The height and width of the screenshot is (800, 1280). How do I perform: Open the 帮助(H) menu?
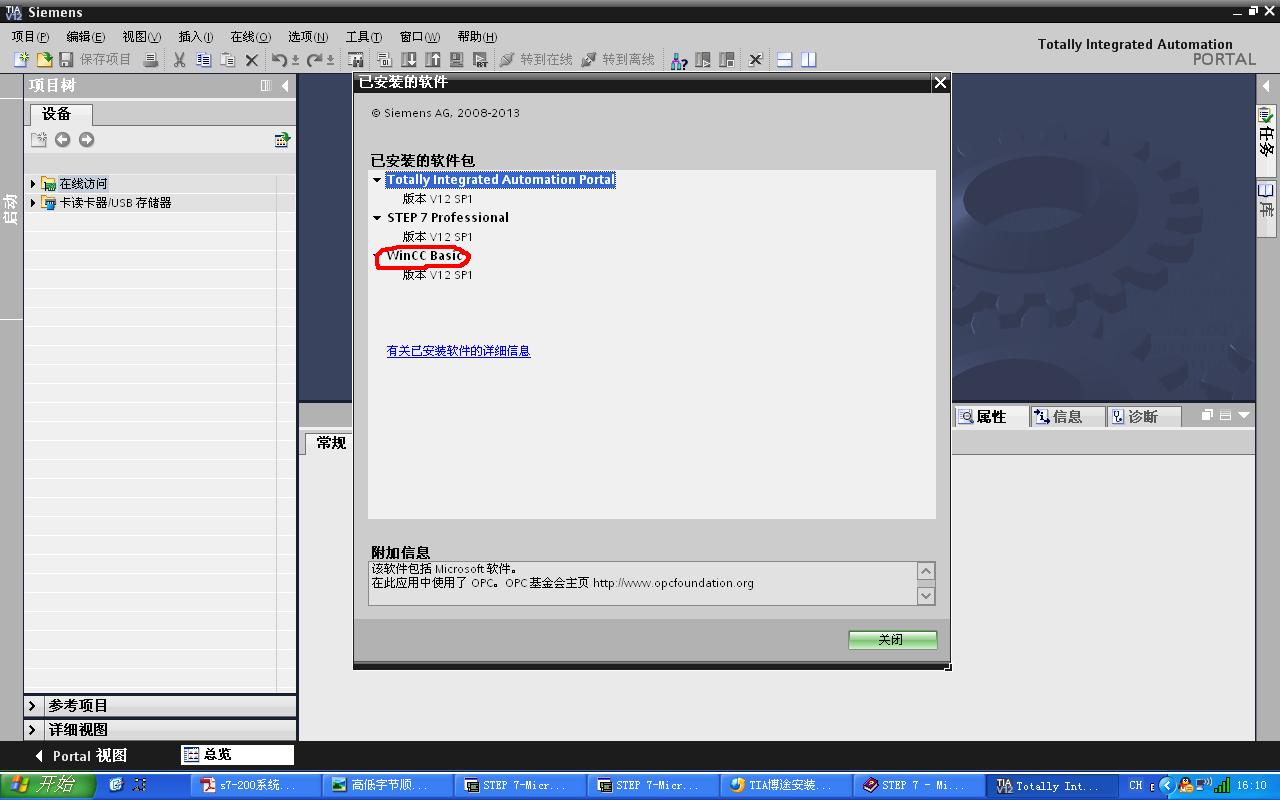tap(477, 37)
